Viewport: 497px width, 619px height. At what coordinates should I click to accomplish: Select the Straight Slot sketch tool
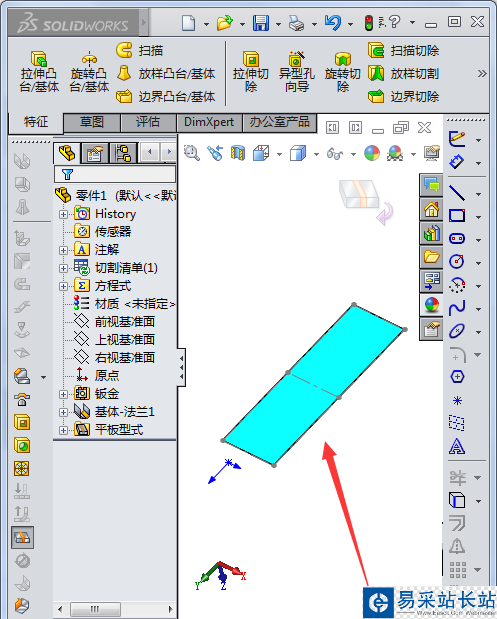click(x=457, y=238)
